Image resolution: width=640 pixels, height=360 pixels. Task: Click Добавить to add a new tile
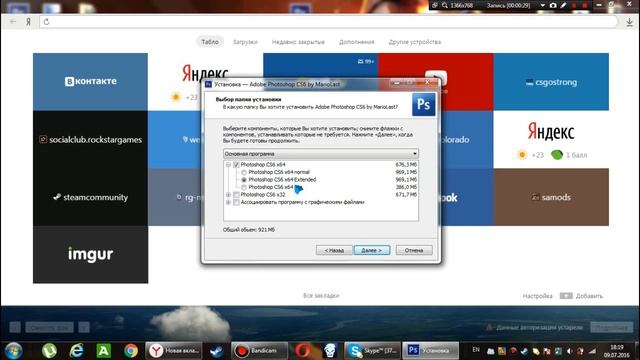click(581, 296)
